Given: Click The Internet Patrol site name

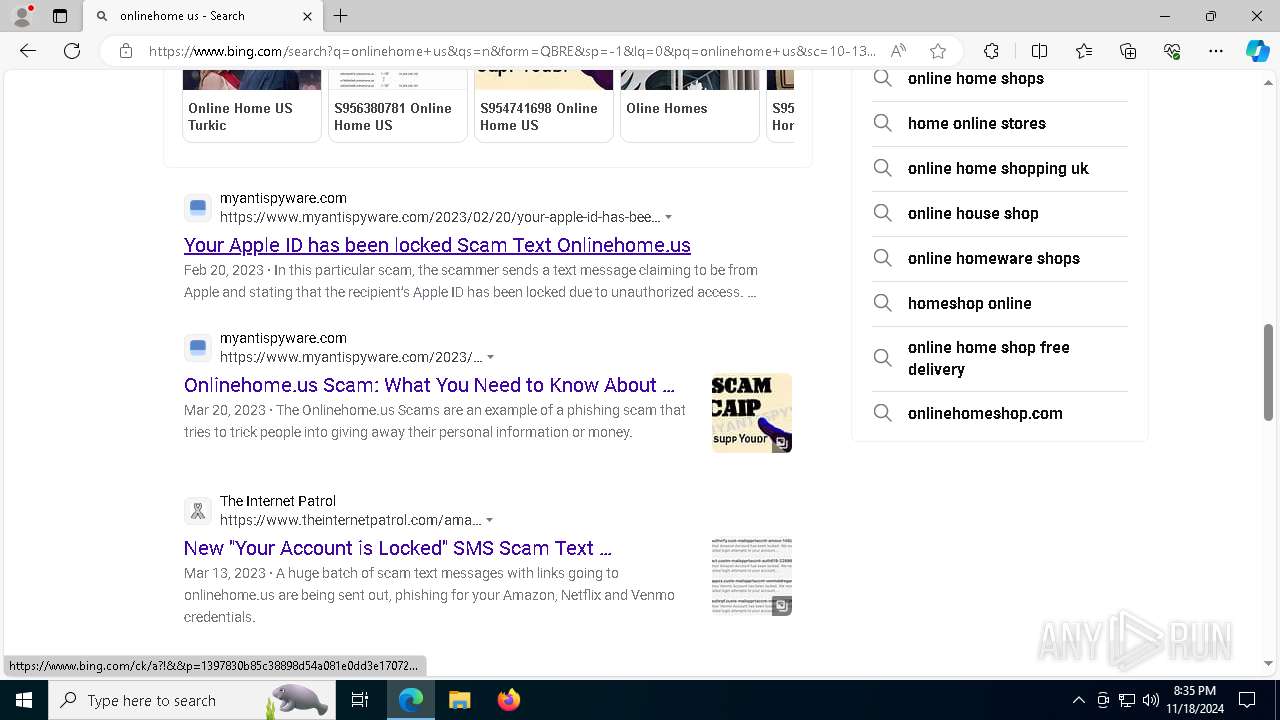Looking at the screenshot, I should 278,501.
